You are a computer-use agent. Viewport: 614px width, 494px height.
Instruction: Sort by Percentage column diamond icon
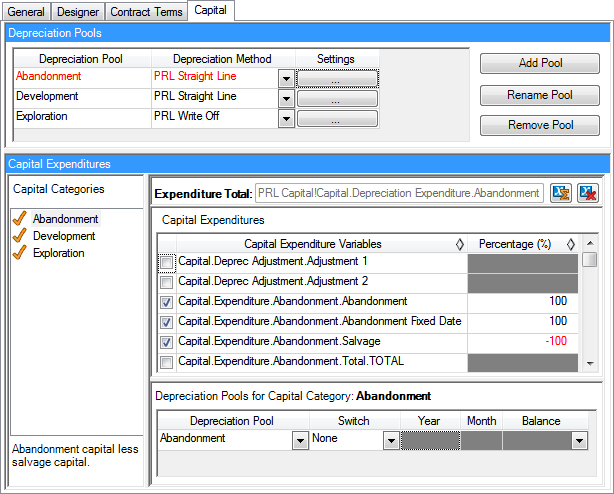[x=571, y=244]
